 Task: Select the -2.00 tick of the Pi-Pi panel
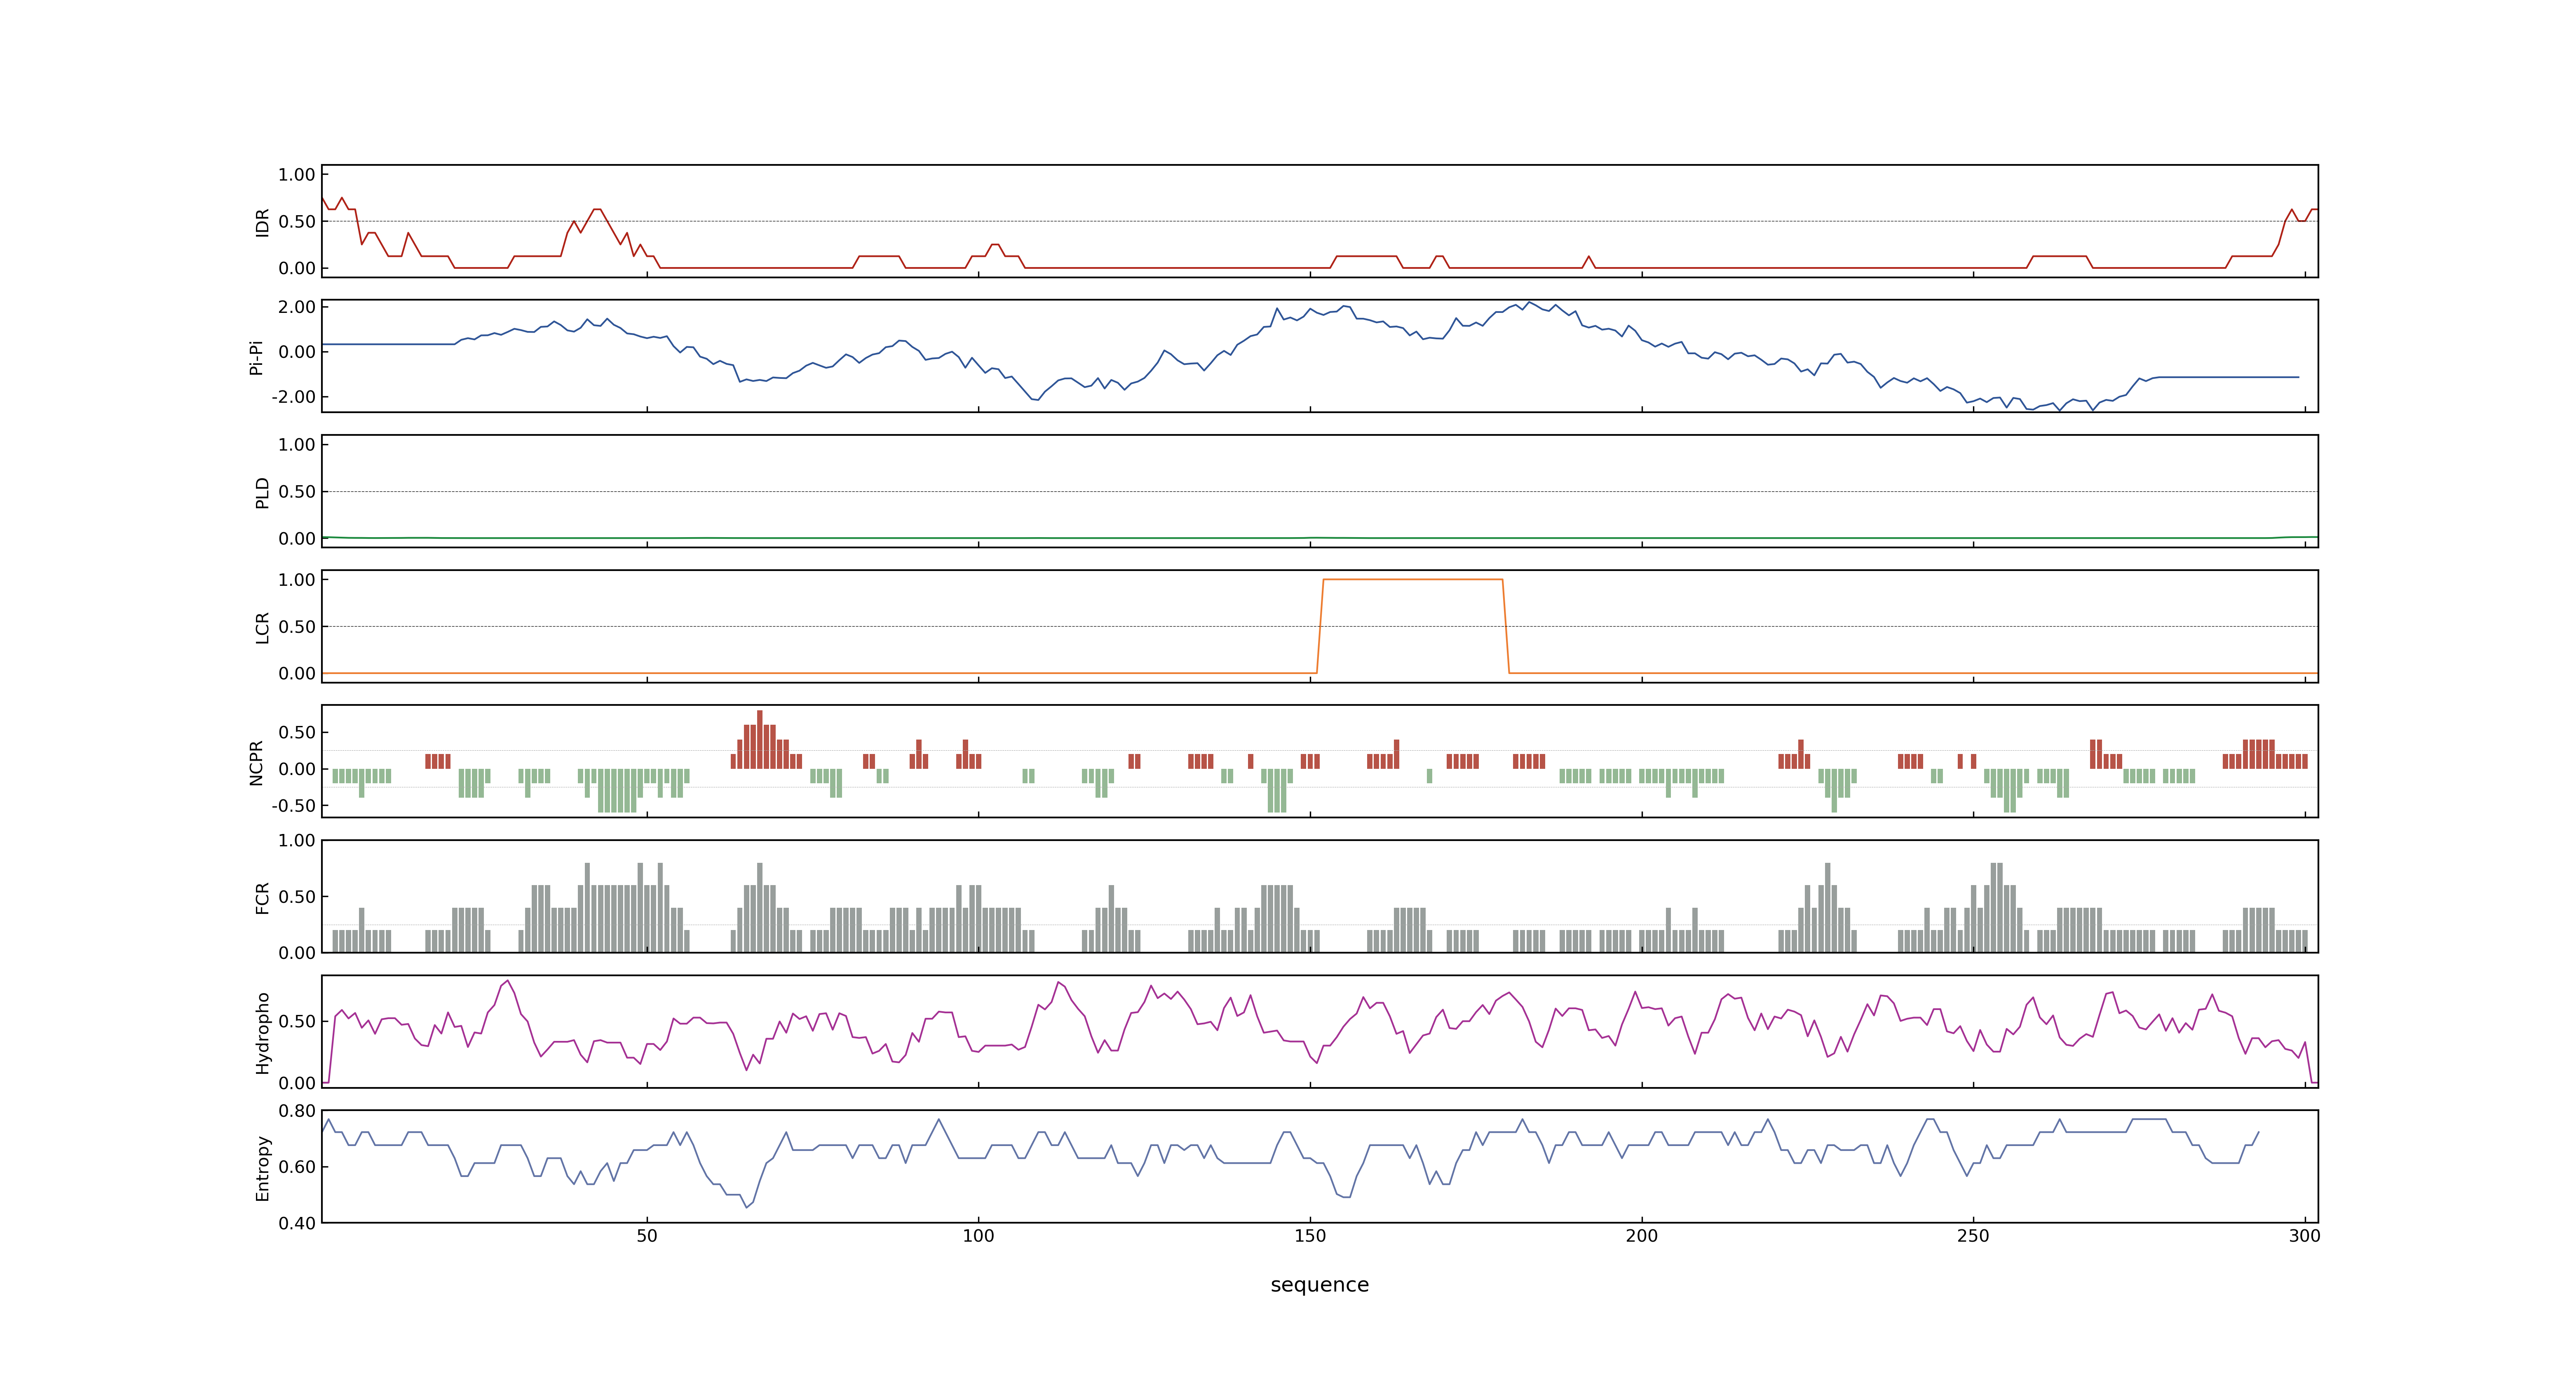point(293,397)
